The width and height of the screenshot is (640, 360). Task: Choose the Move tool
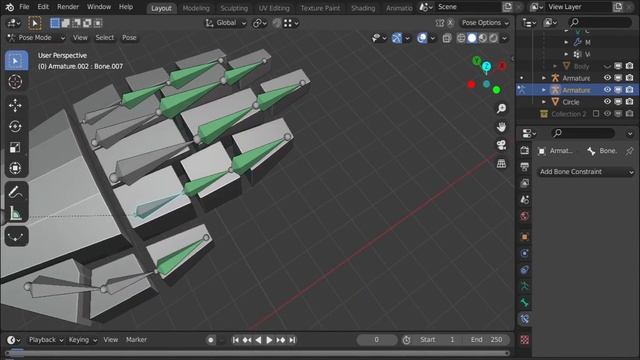16,105
